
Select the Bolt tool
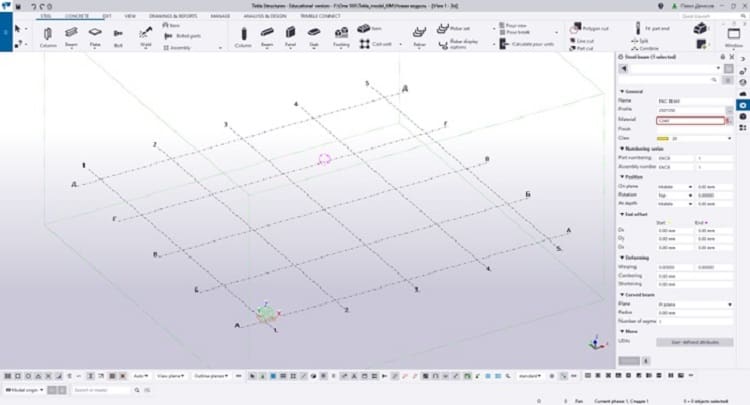(x=119, y=37)
